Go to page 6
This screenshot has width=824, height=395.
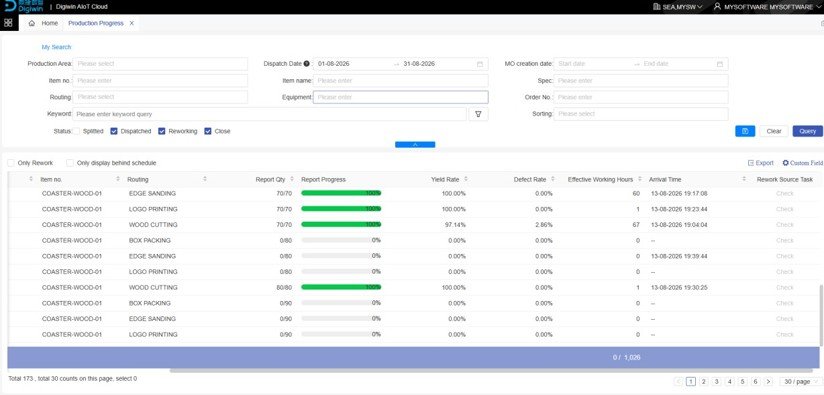coord(756,382)
